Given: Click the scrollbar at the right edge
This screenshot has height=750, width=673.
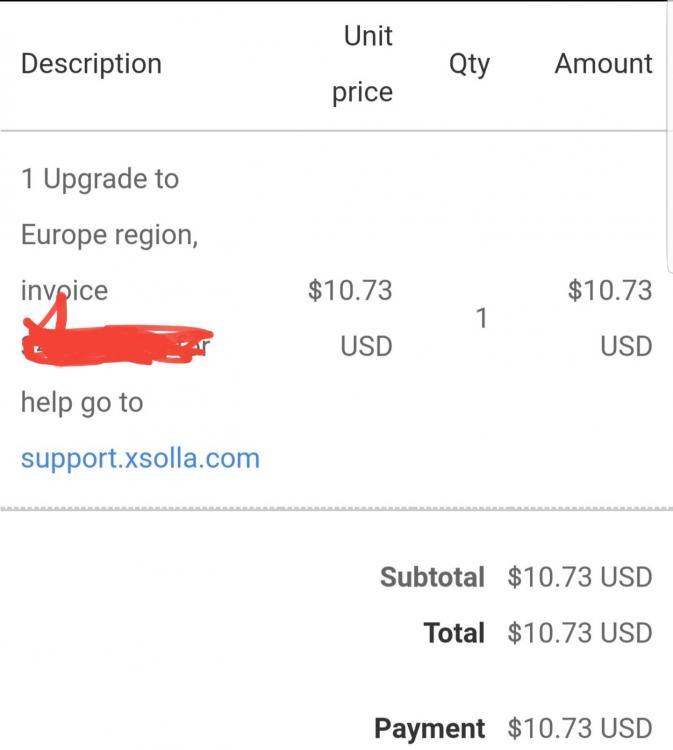Looking at the screenshot, I should [x=669, y=134].
